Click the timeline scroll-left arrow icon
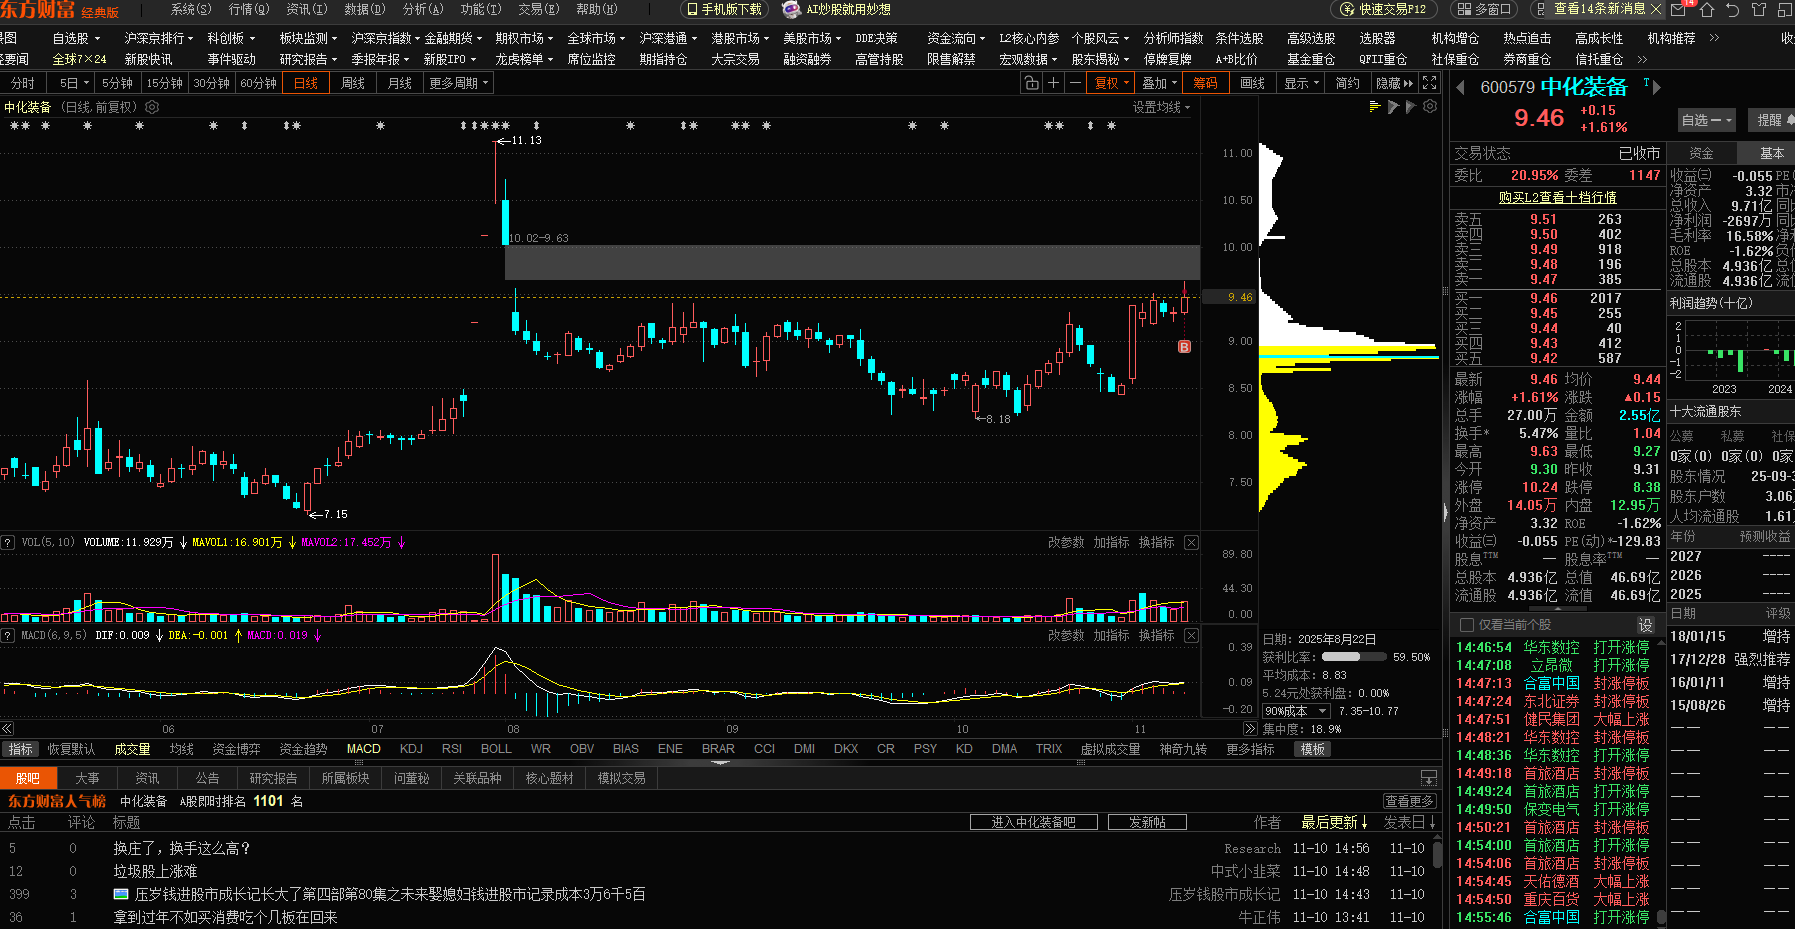 click(7, 729)
